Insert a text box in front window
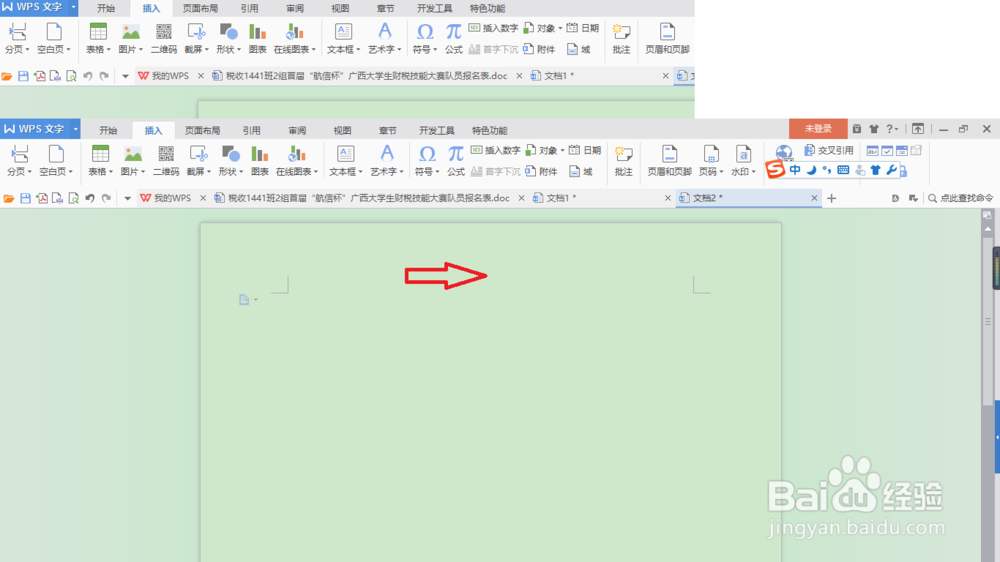Image resolution: width=1000 pixels, height=562 pixels. (x=345, y=160)
